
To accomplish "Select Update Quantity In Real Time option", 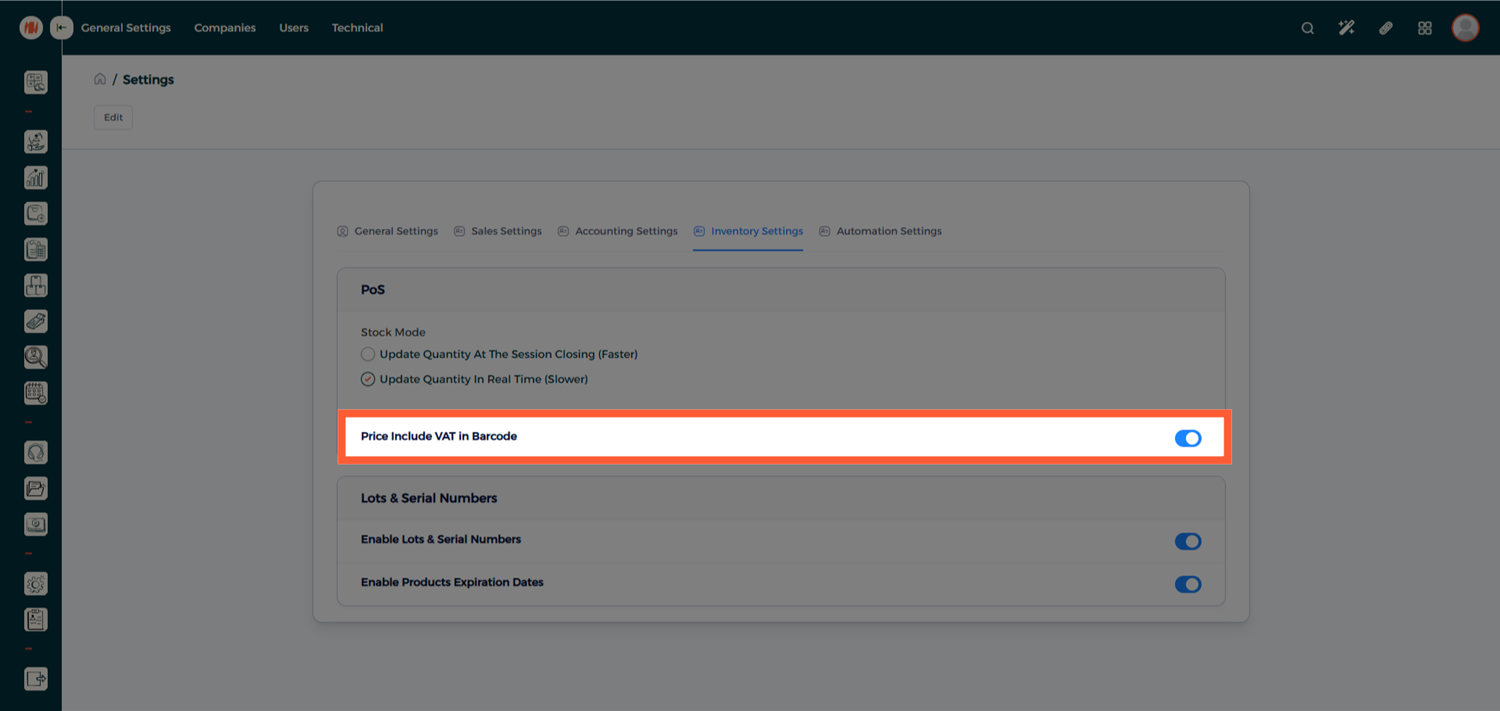I will (x=368, y=379).
